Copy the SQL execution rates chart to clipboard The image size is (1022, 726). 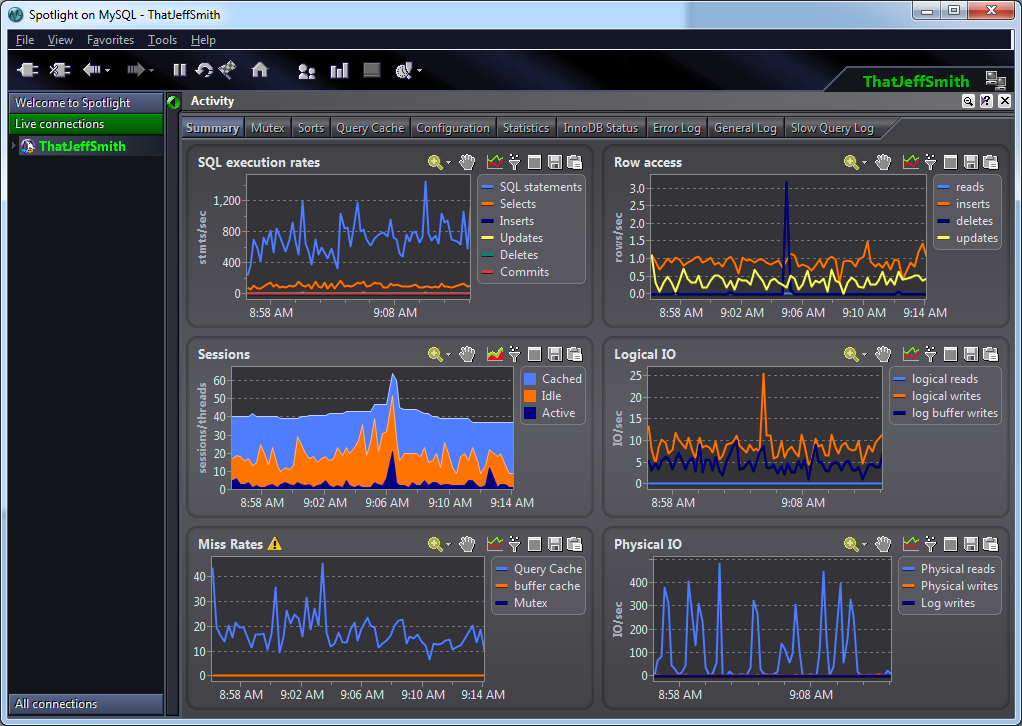pos(574,162)
